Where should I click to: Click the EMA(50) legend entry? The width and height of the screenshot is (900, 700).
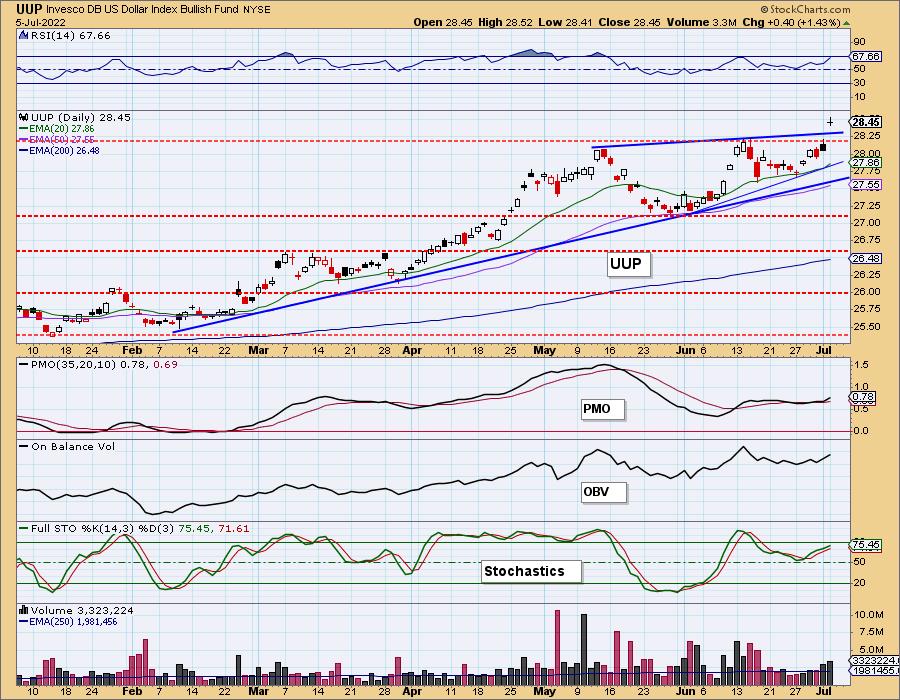click(x=57, y=139)
